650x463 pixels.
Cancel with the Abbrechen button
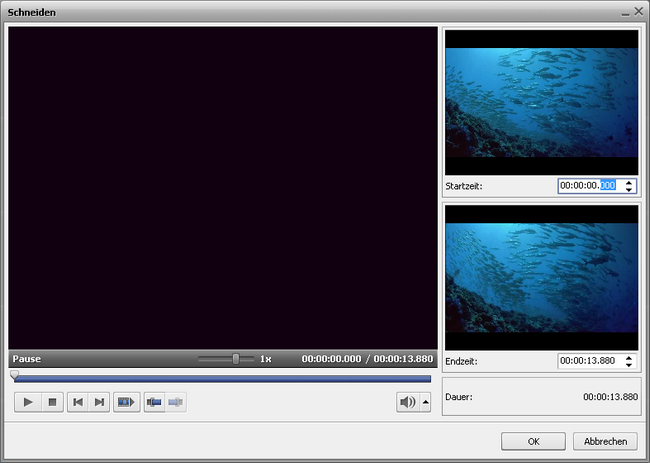[605, 441]
